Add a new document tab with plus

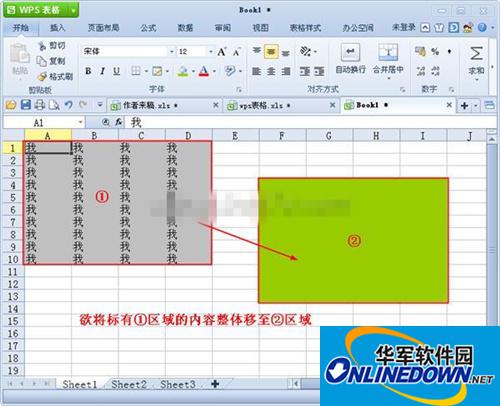[464, 106]
